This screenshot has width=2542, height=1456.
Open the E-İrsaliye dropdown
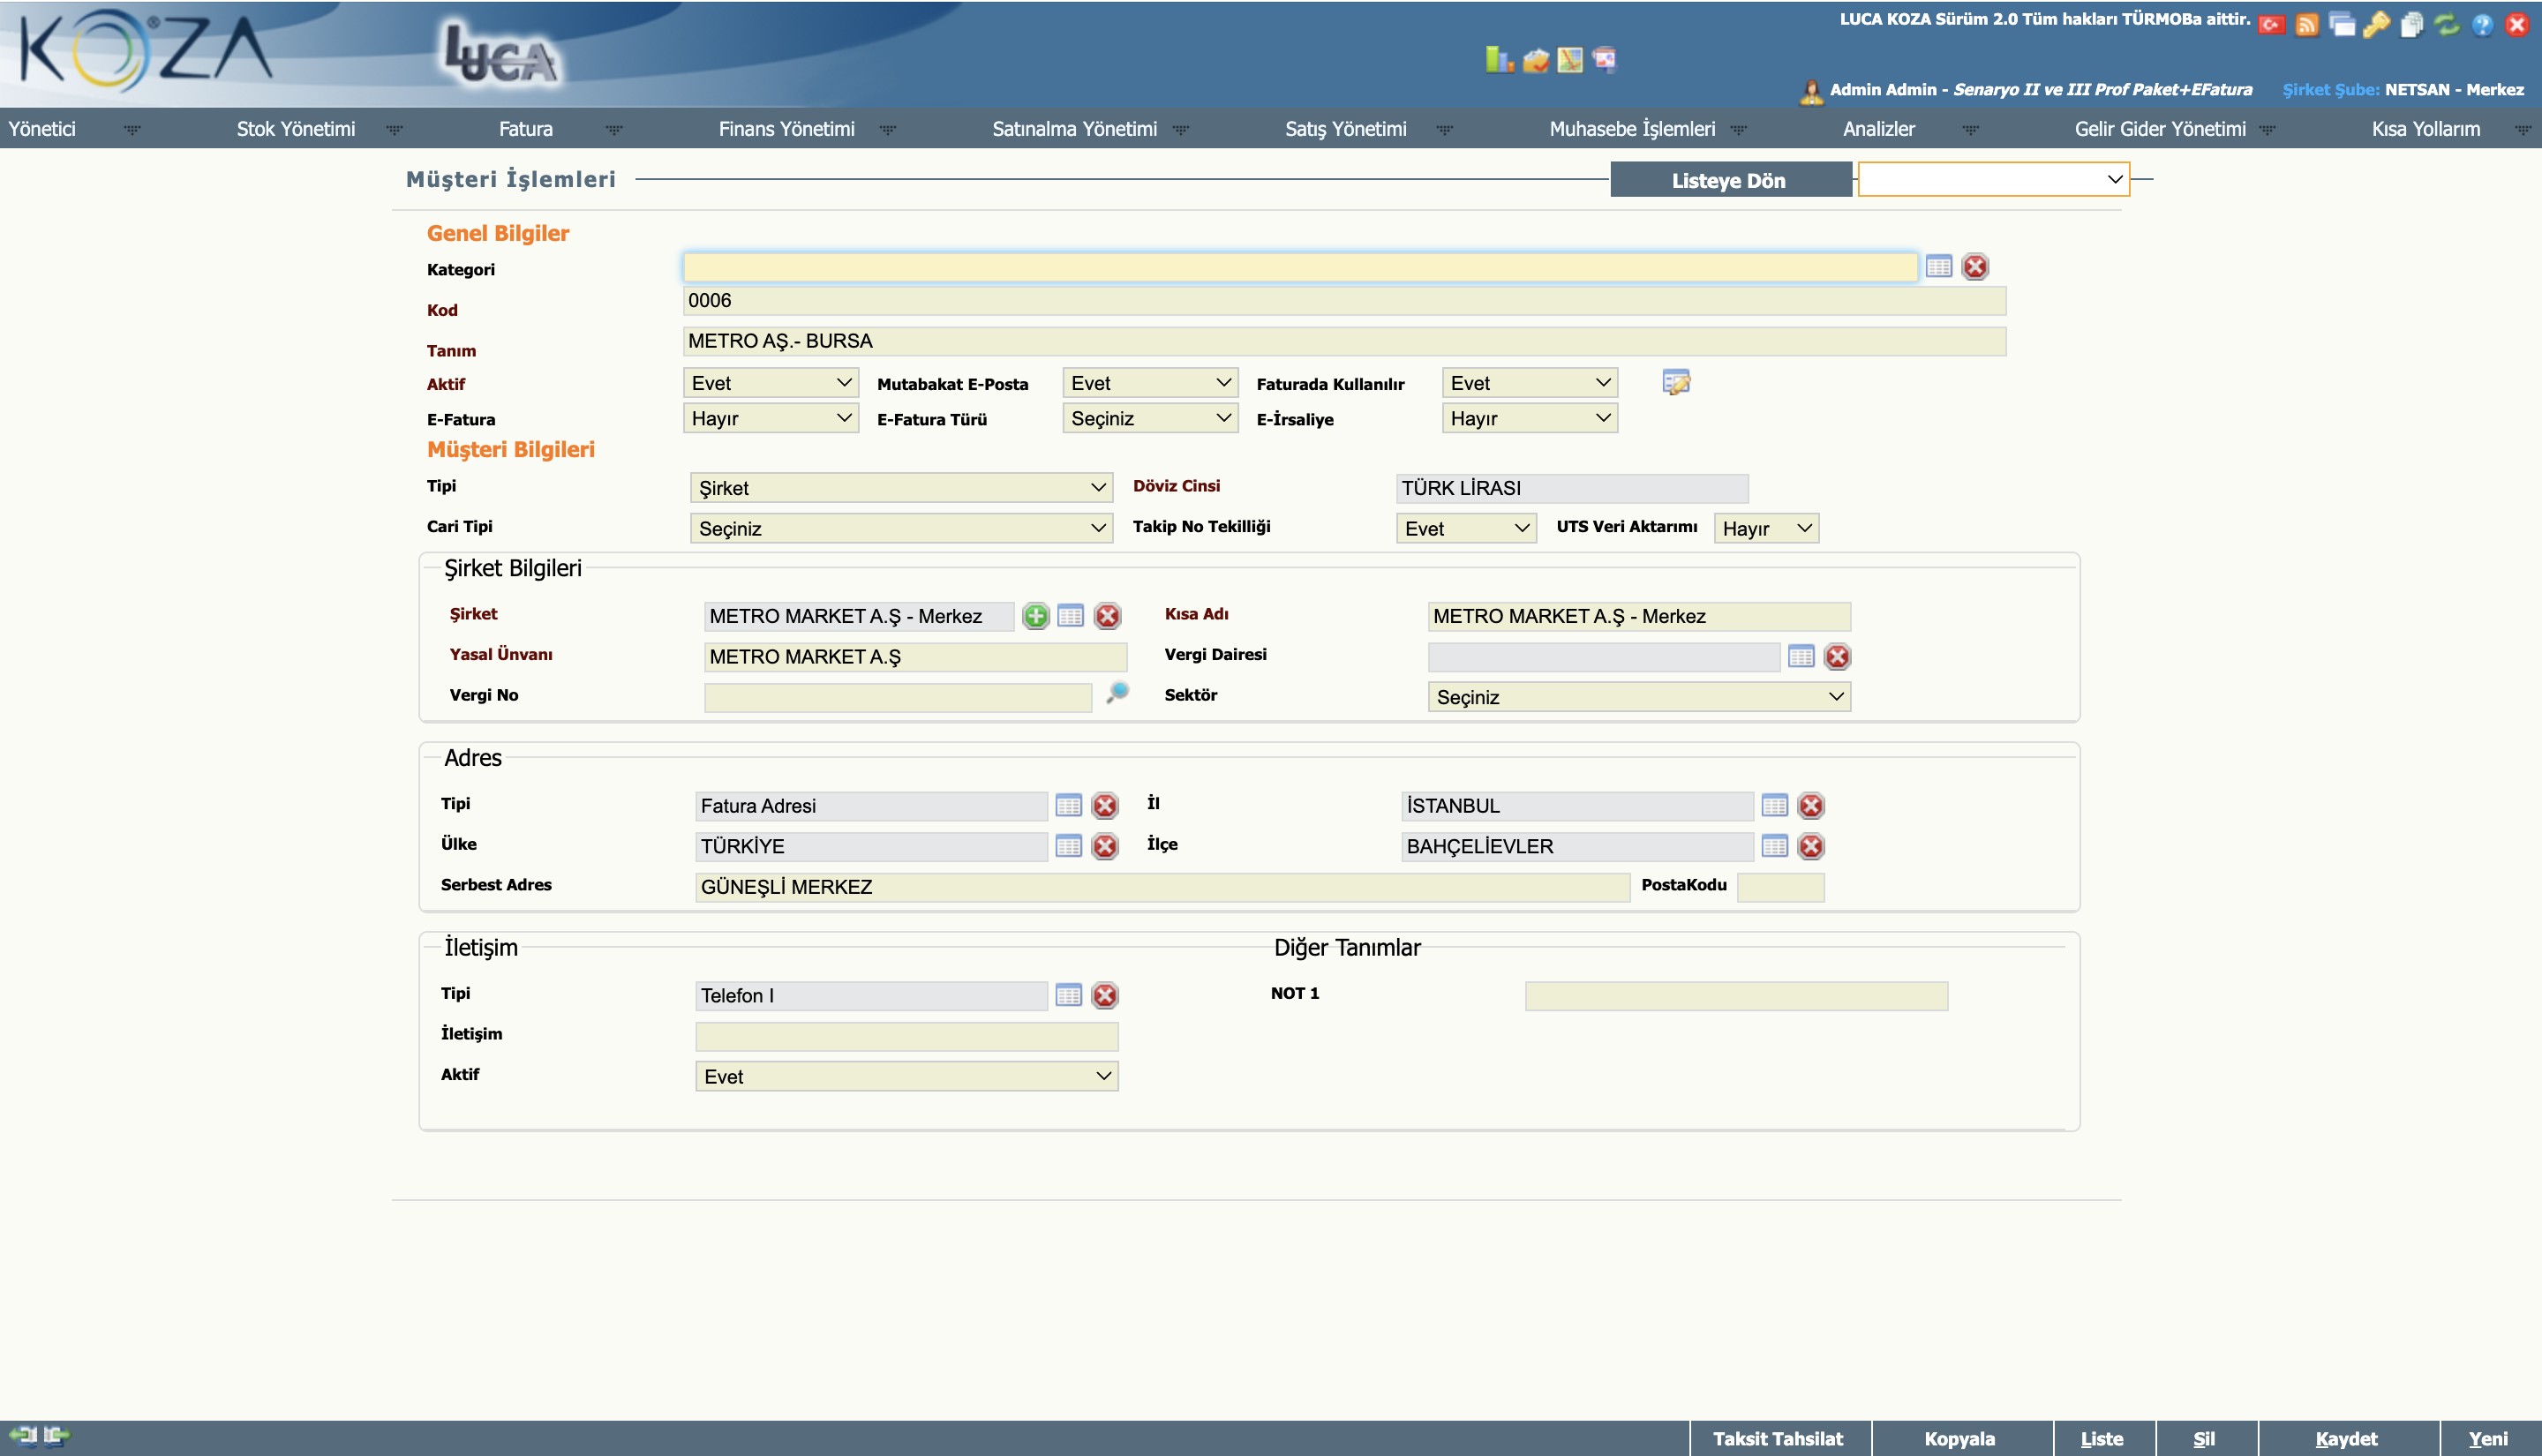1530,418
